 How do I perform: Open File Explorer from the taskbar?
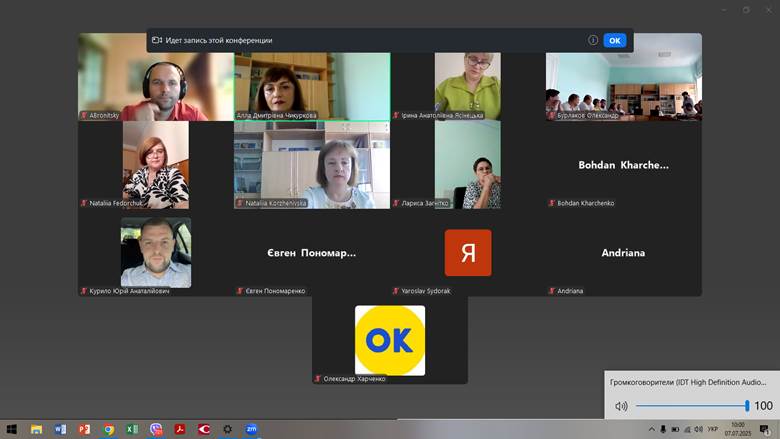point(36,429)
